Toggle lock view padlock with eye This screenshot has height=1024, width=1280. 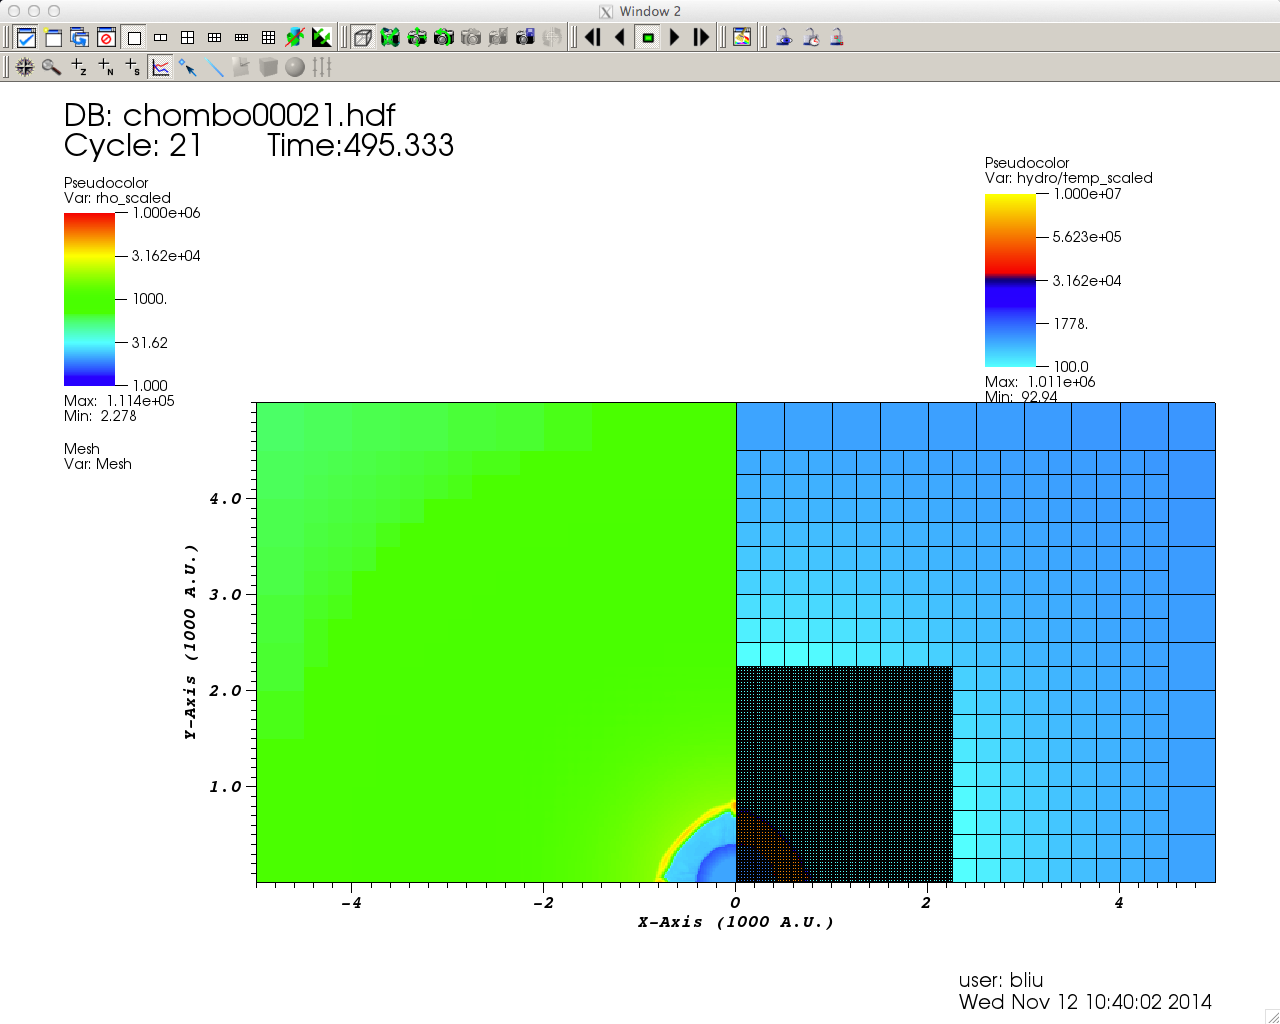[784, 38]
